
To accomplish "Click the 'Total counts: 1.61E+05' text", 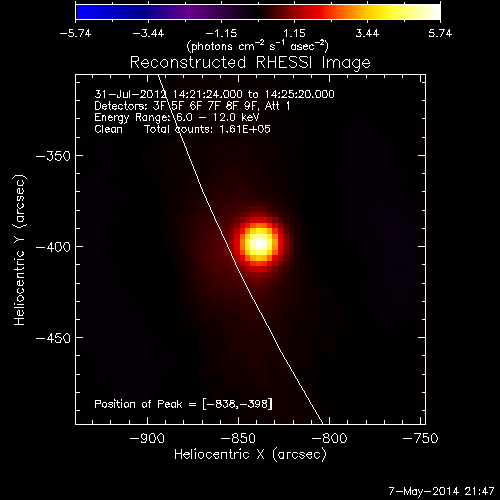I will point(207,129).
